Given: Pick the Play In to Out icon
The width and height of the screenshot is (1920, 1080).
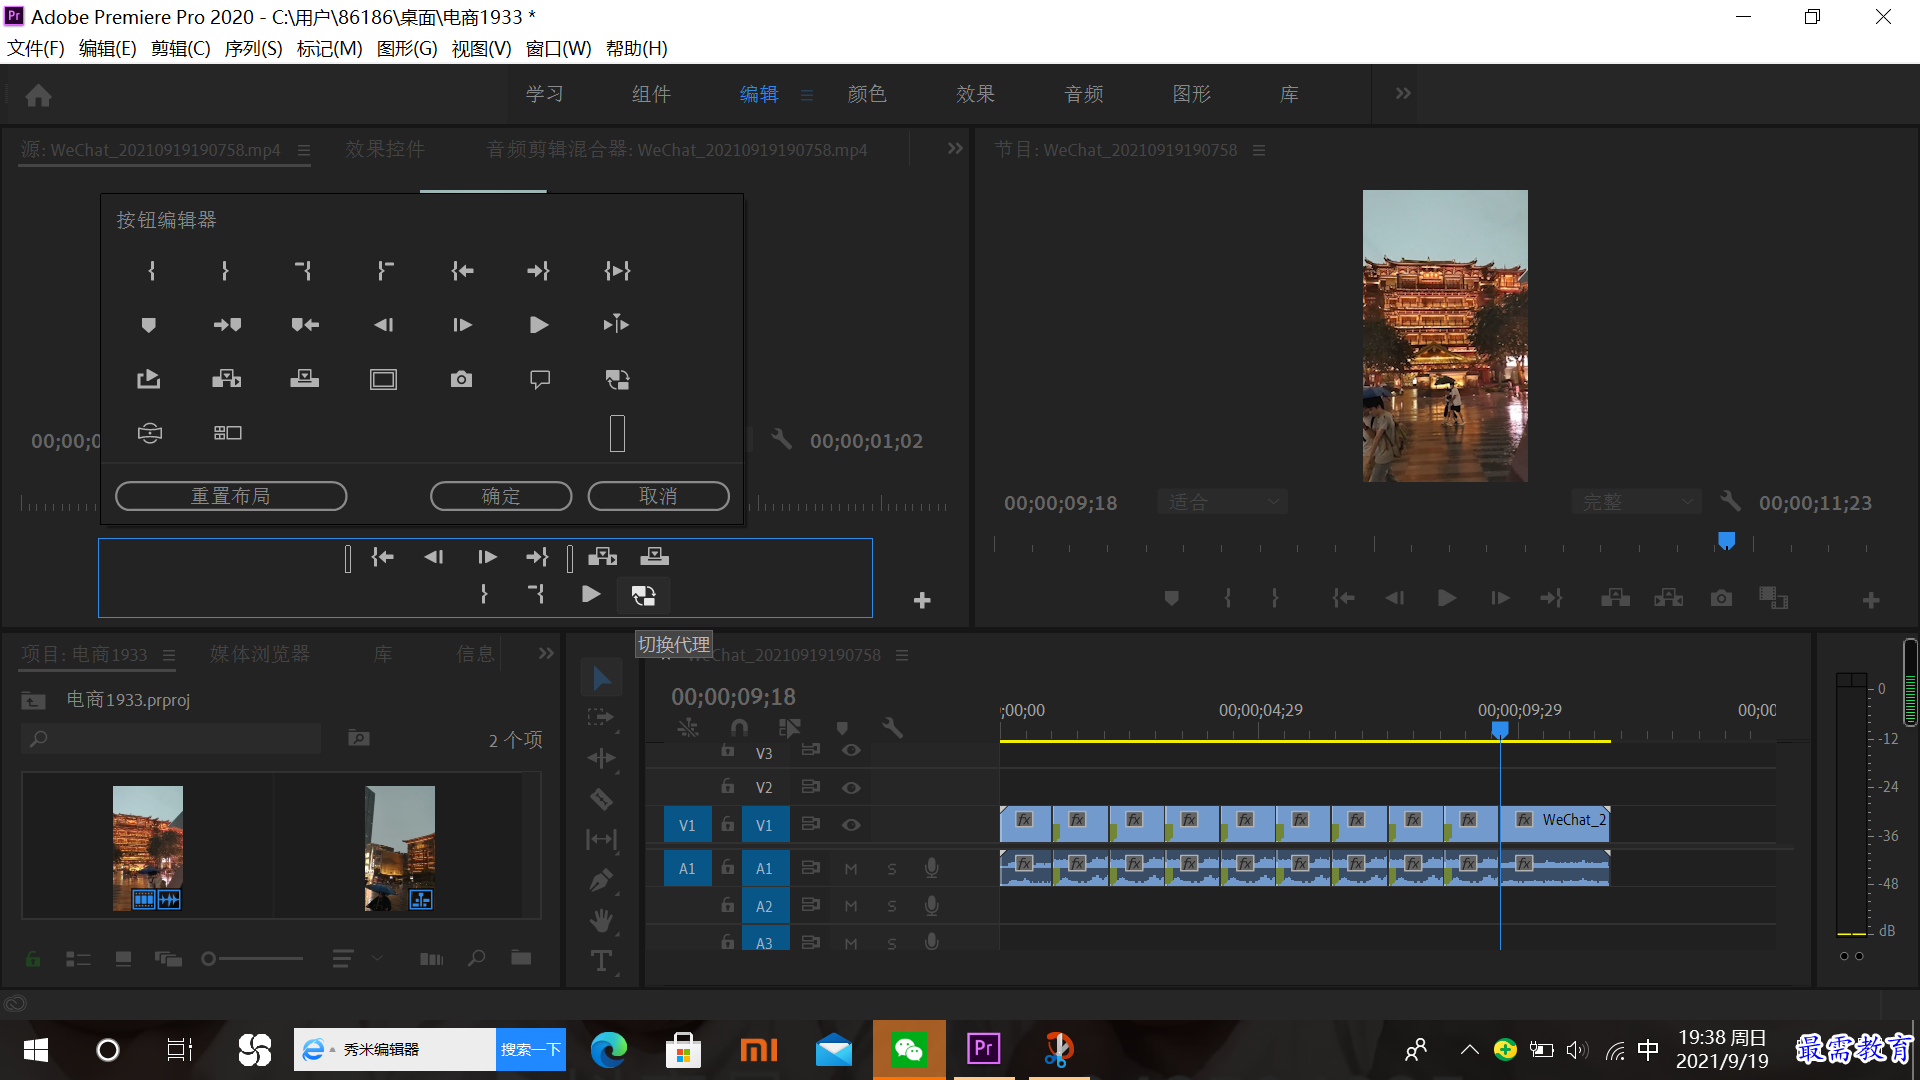Looking at the screenshot, I should tap(617, 271).
